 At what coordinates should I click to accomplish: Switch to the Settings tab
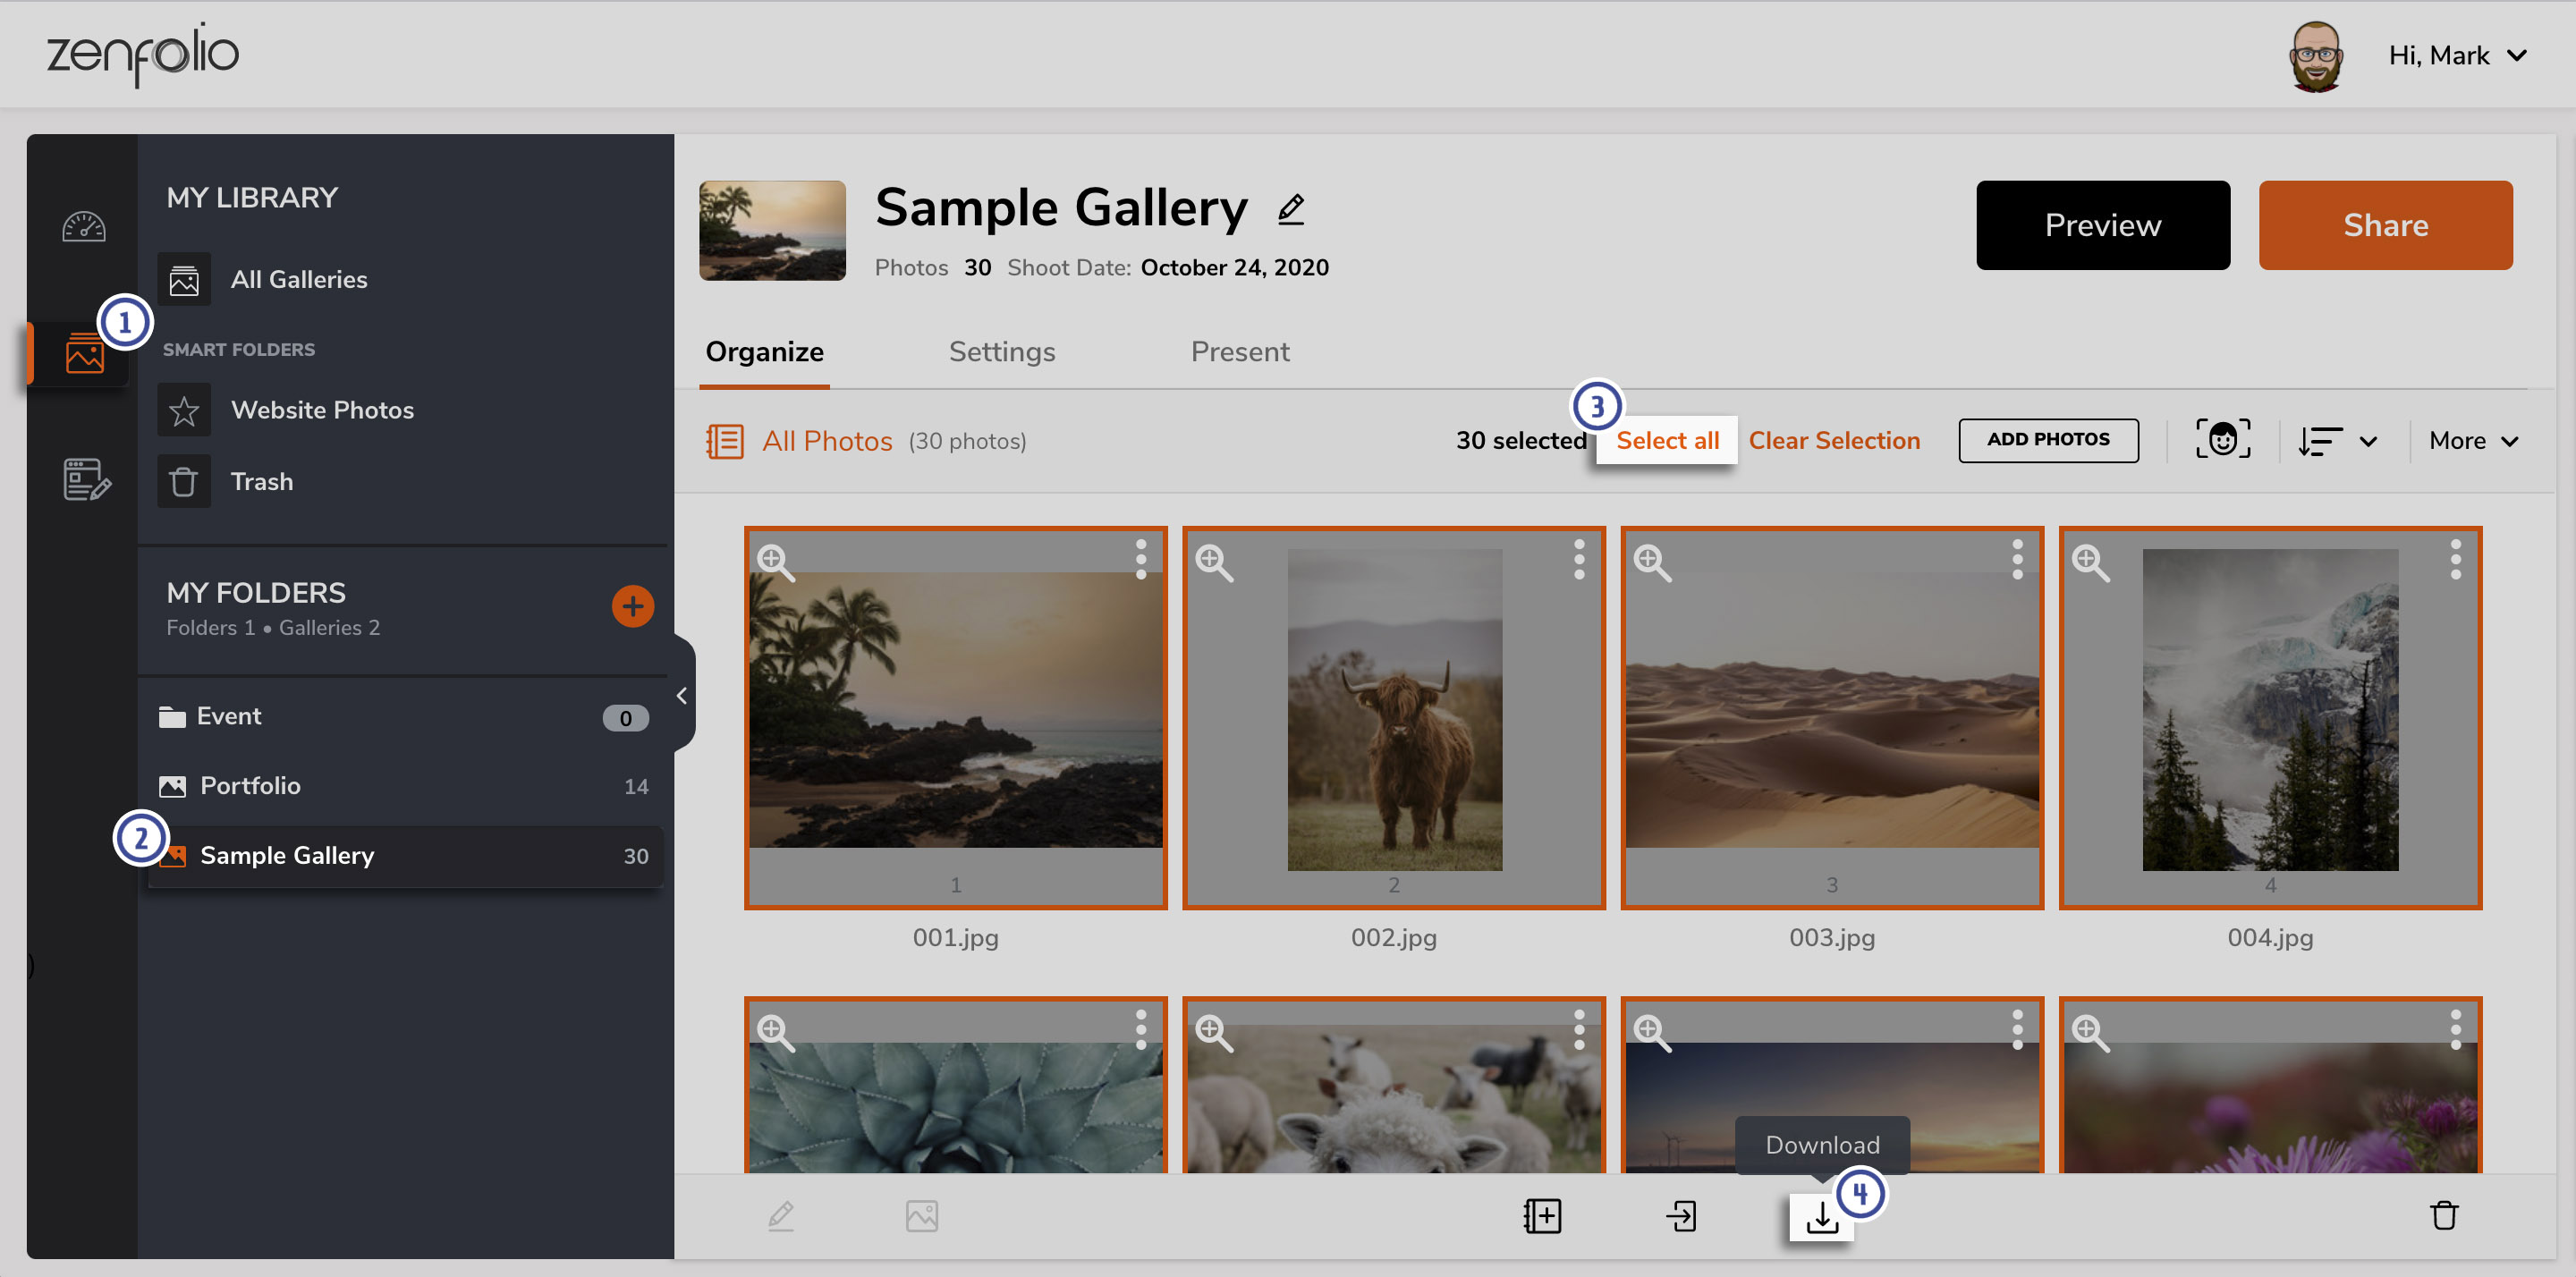(x=1001, y=352)
